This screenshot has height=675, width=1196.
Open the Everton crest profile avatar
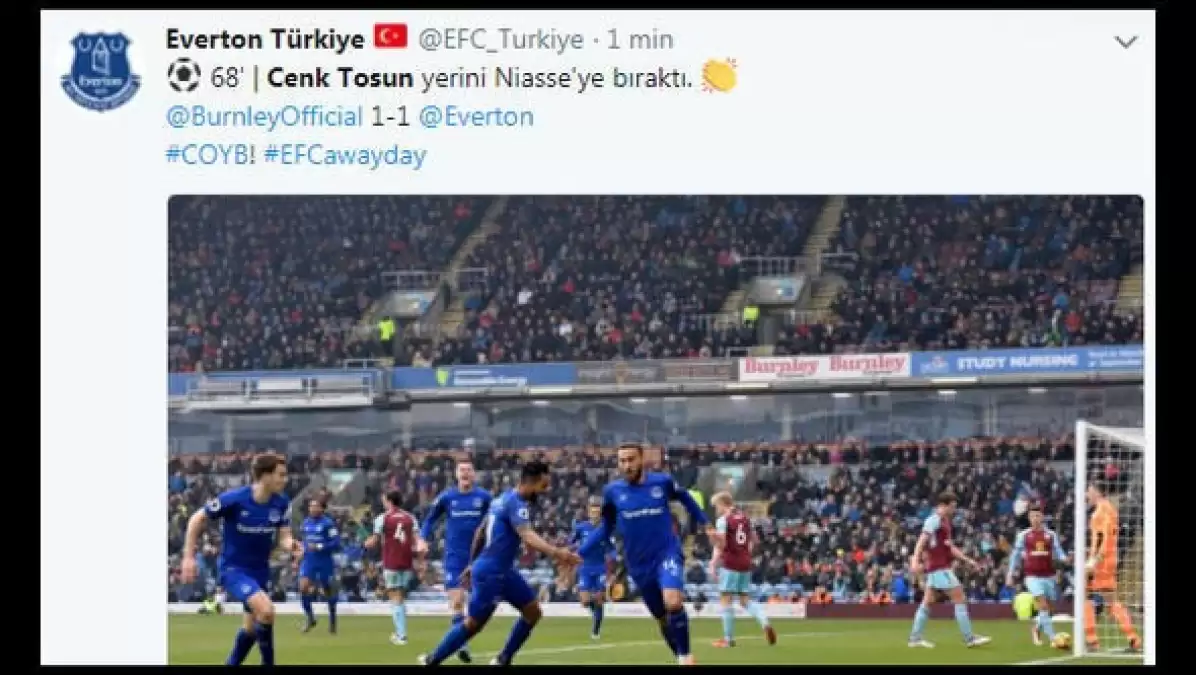click(x=101, y=71)
